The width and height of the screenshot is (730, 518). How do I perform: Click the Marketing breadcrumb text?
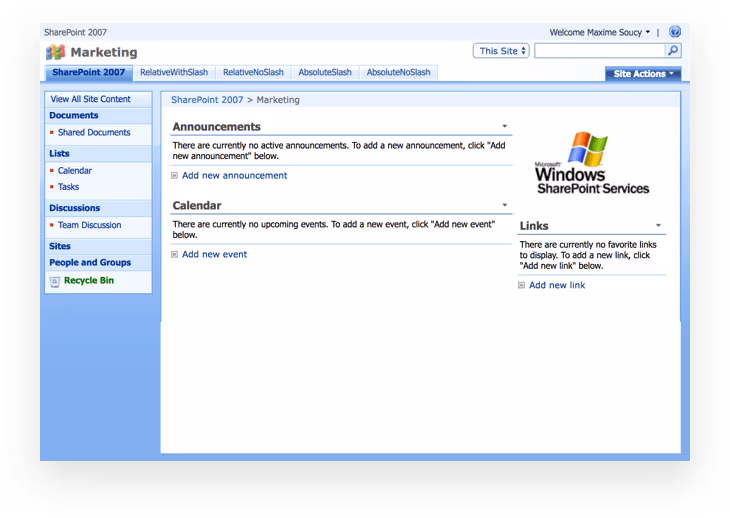[x=278, y=100]
